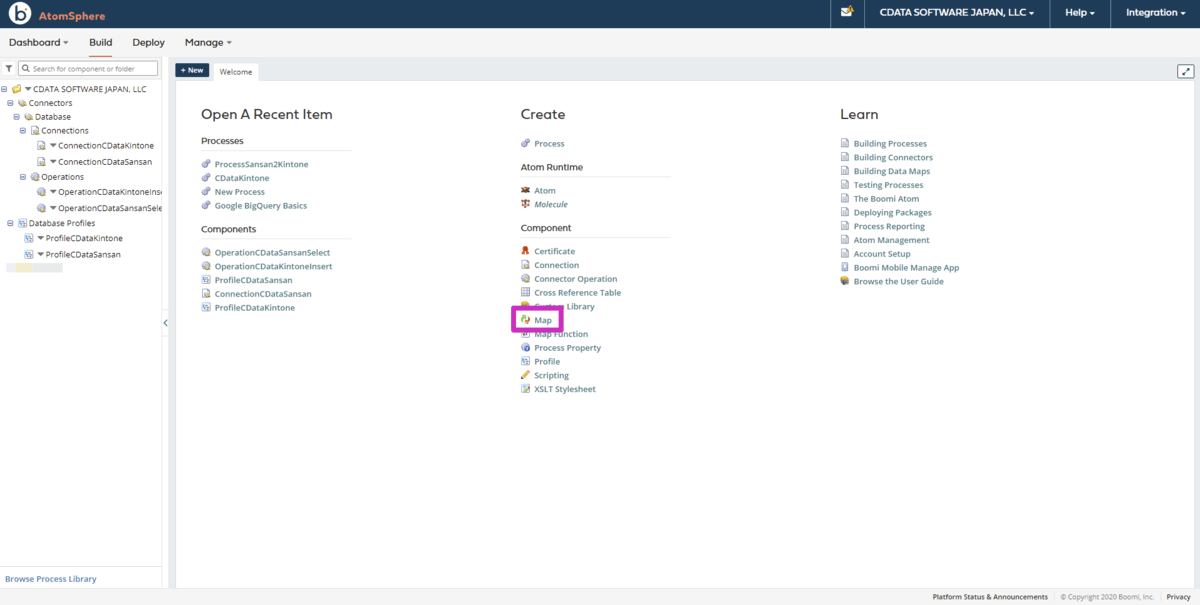The width and height of the screenshot is (1200, 605).
Task: Select ConnectionCDataSansan in the explorer tree
Action: (105, 162)
